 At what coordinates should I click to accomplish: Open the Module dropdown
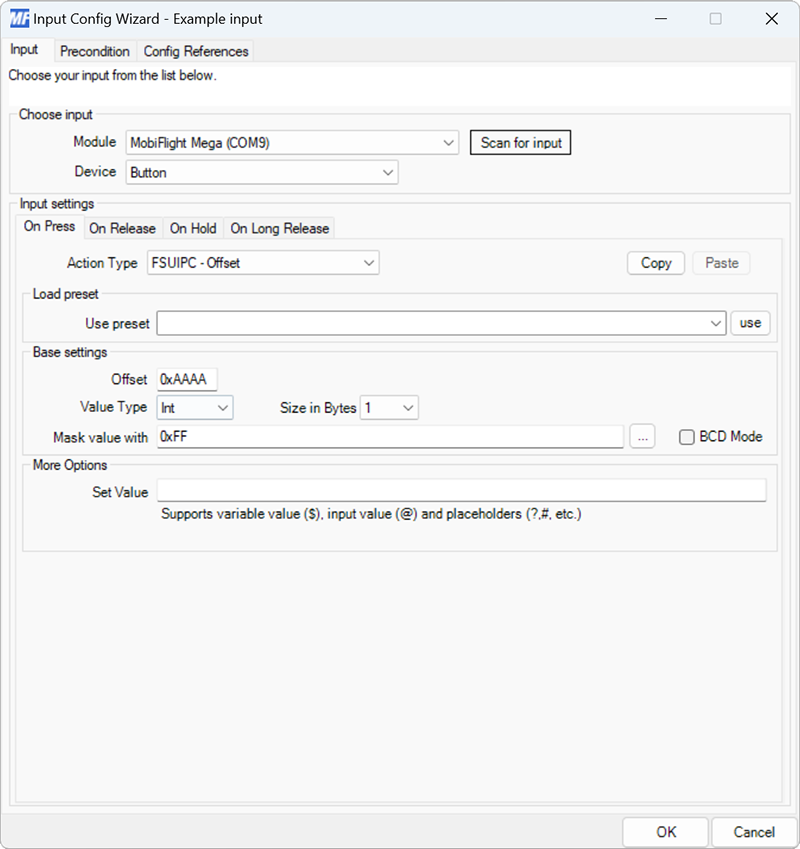(449, 142)
